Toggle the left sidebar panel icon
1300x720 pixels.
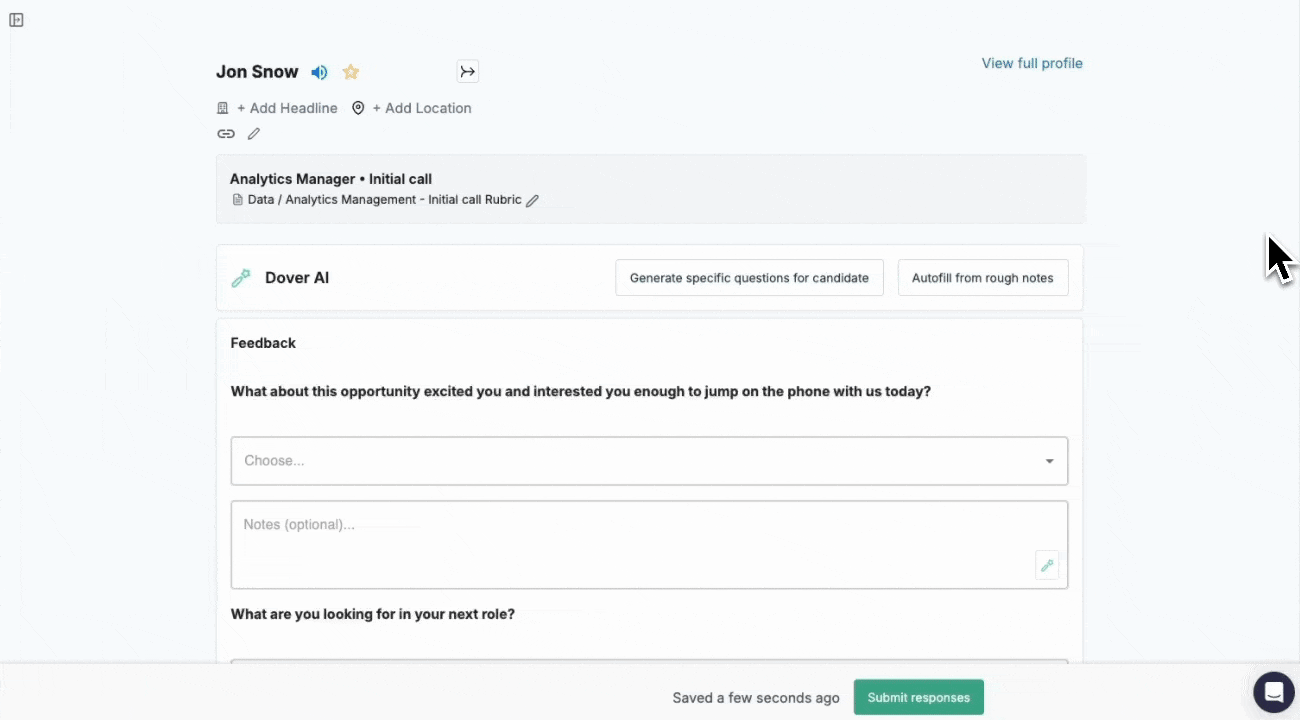[x=16, y=20]
